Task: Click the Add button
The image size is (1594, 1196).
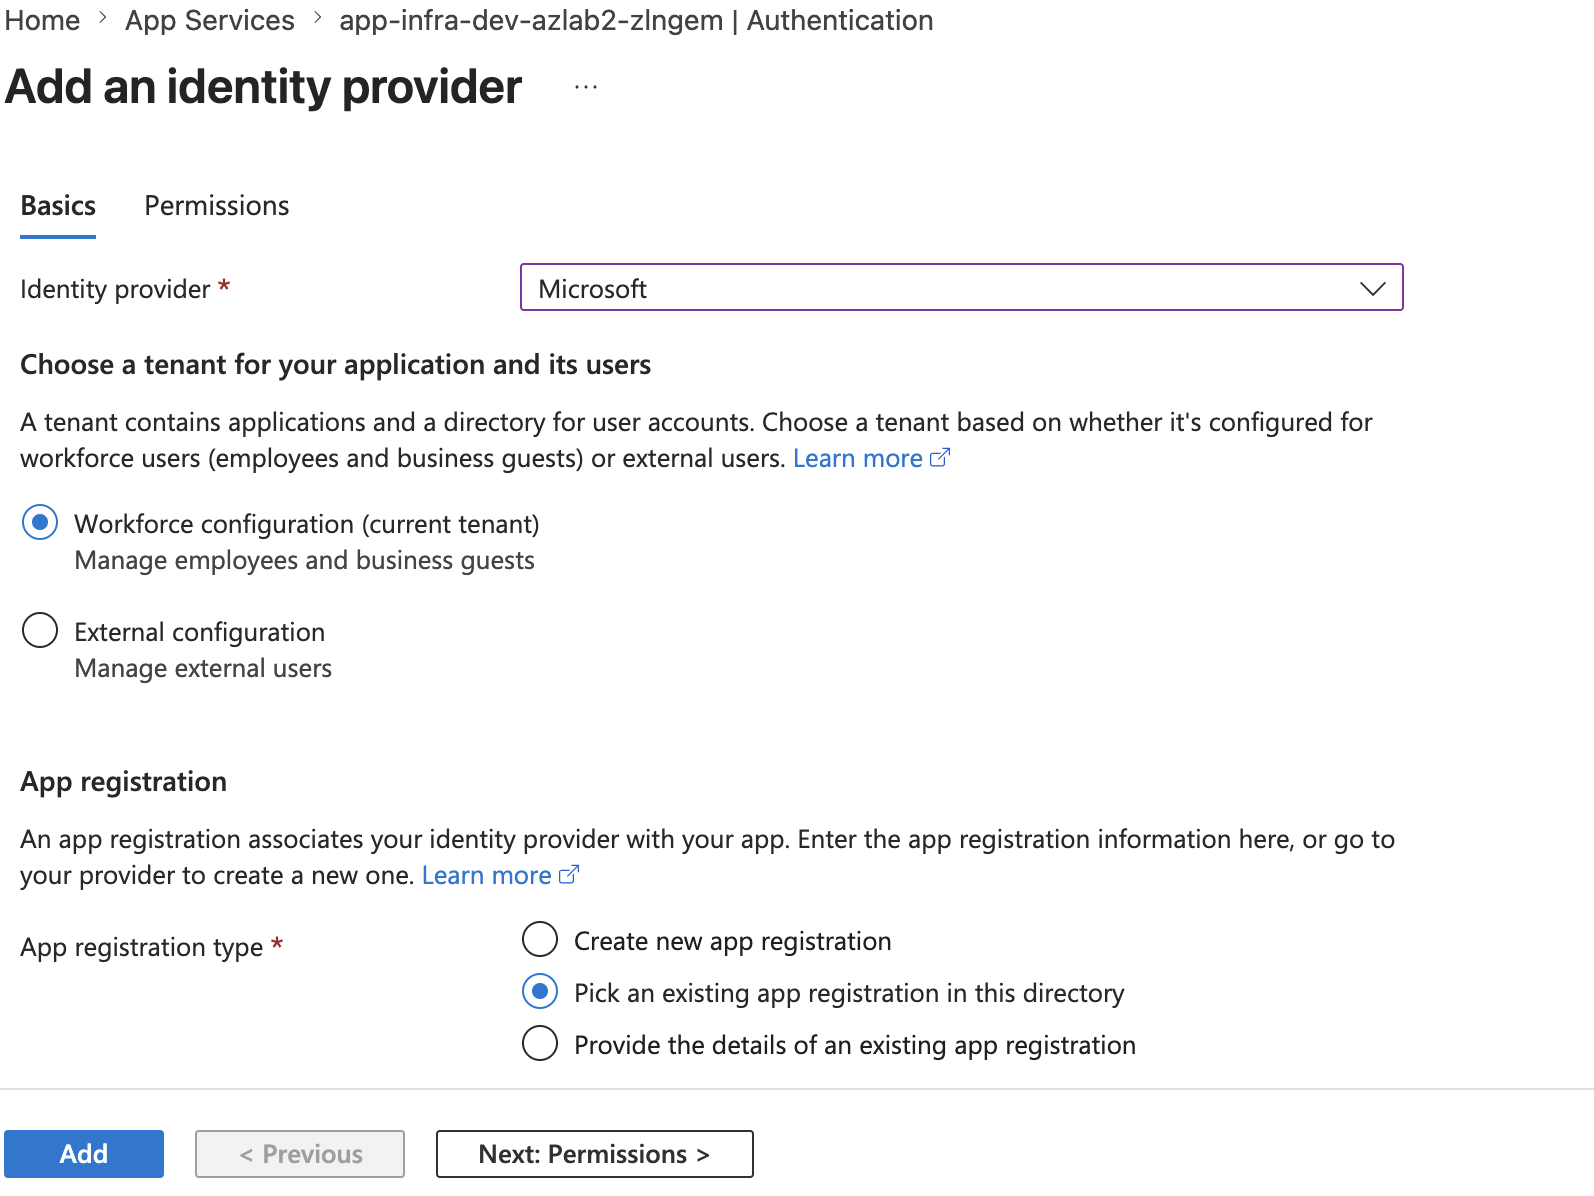Action: (84, 1154)
